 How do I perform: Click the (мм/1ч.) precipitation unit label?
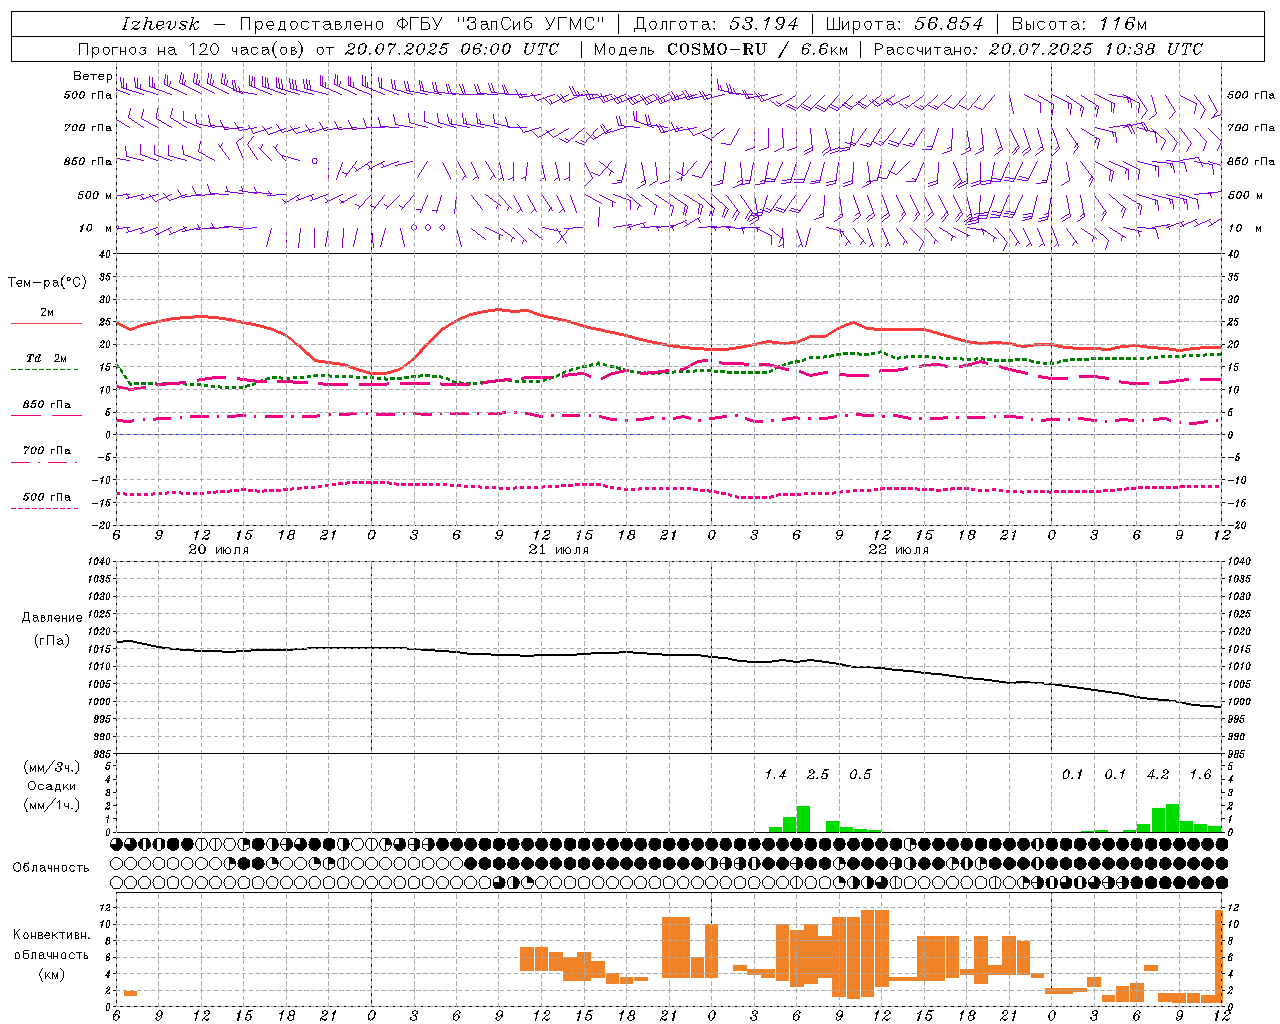[x=51, y=805]
